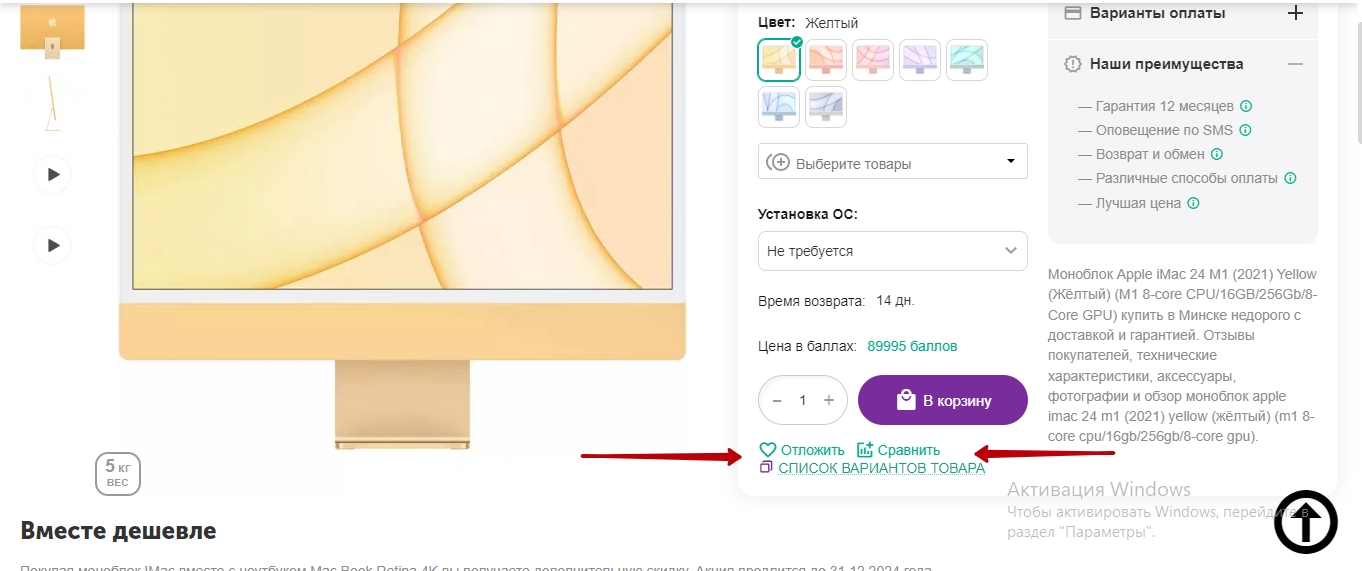Open the СПИСОК ВАРИАНТОВ ТОВАРА link

(881, 468)
